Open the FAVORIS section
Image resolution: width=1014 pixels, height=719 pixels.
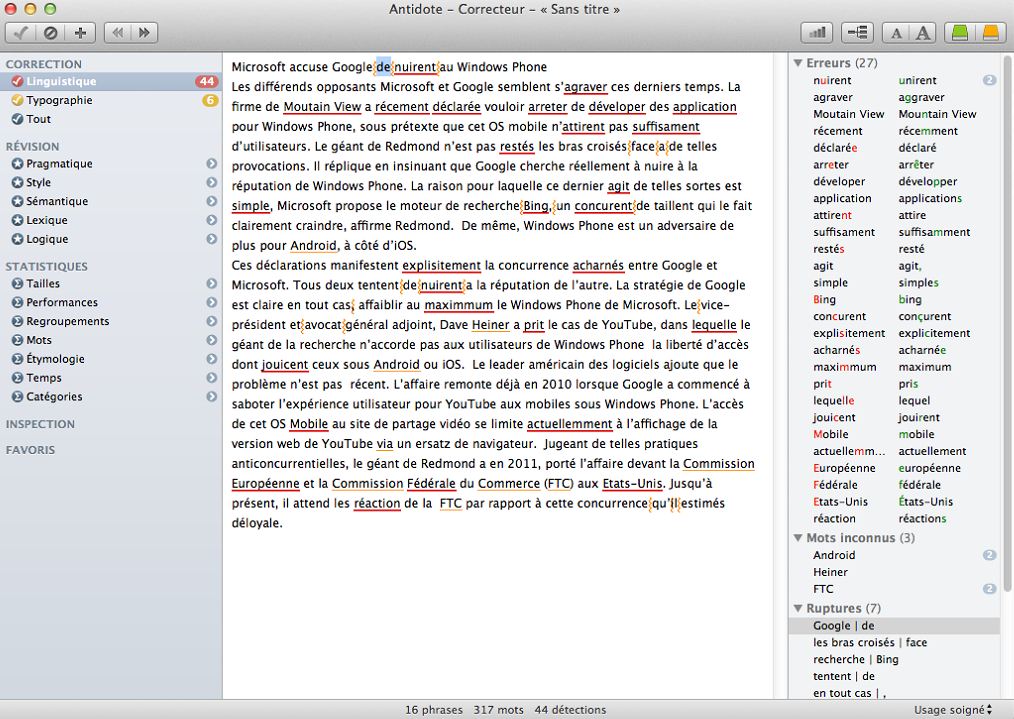pos(30,450)
